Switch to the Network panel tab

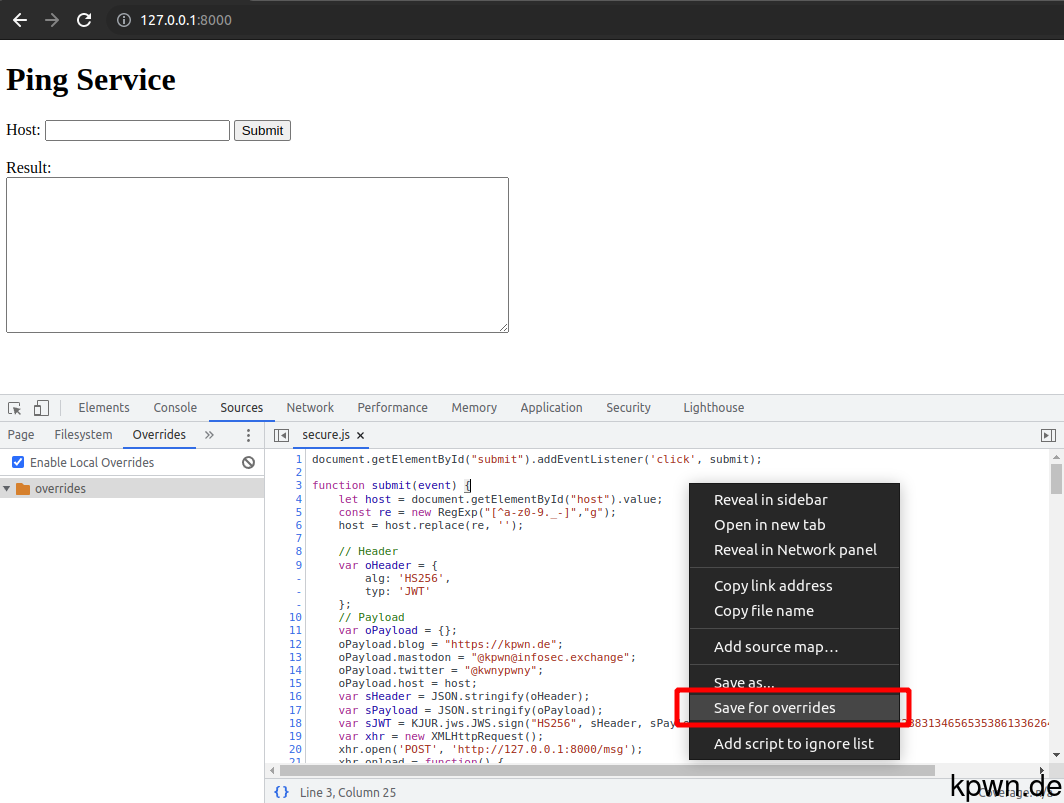click(310, 407)
